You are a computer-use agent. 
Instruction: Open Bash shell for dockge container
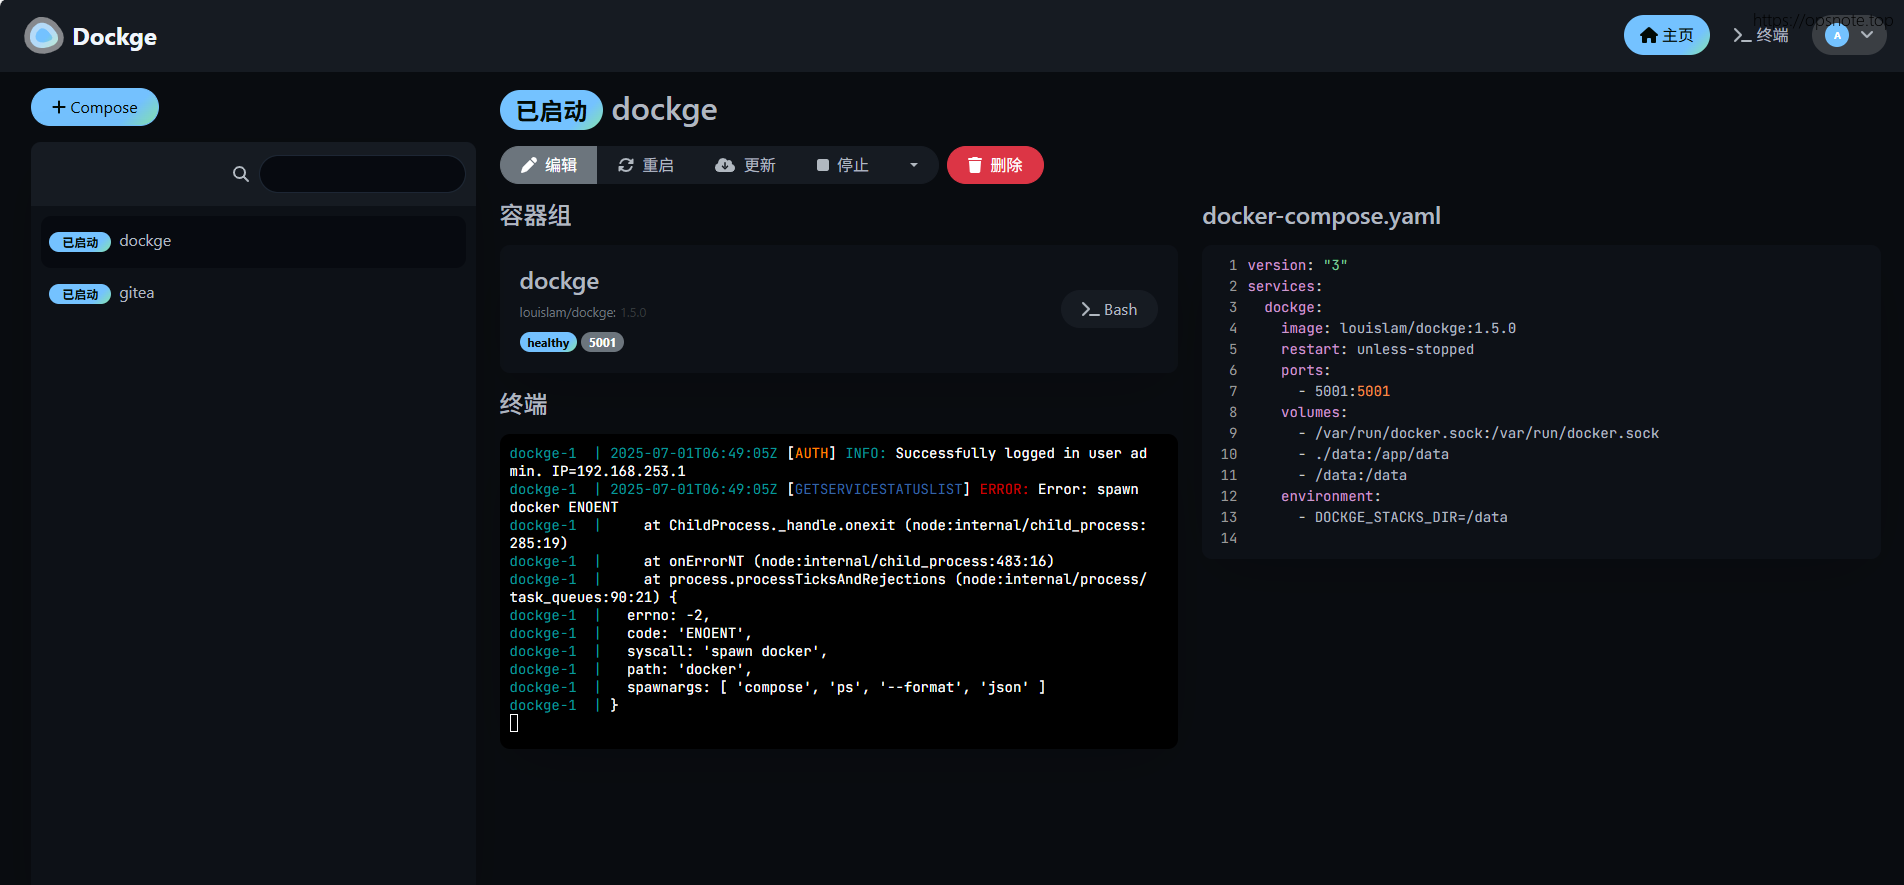(1109, 310)
